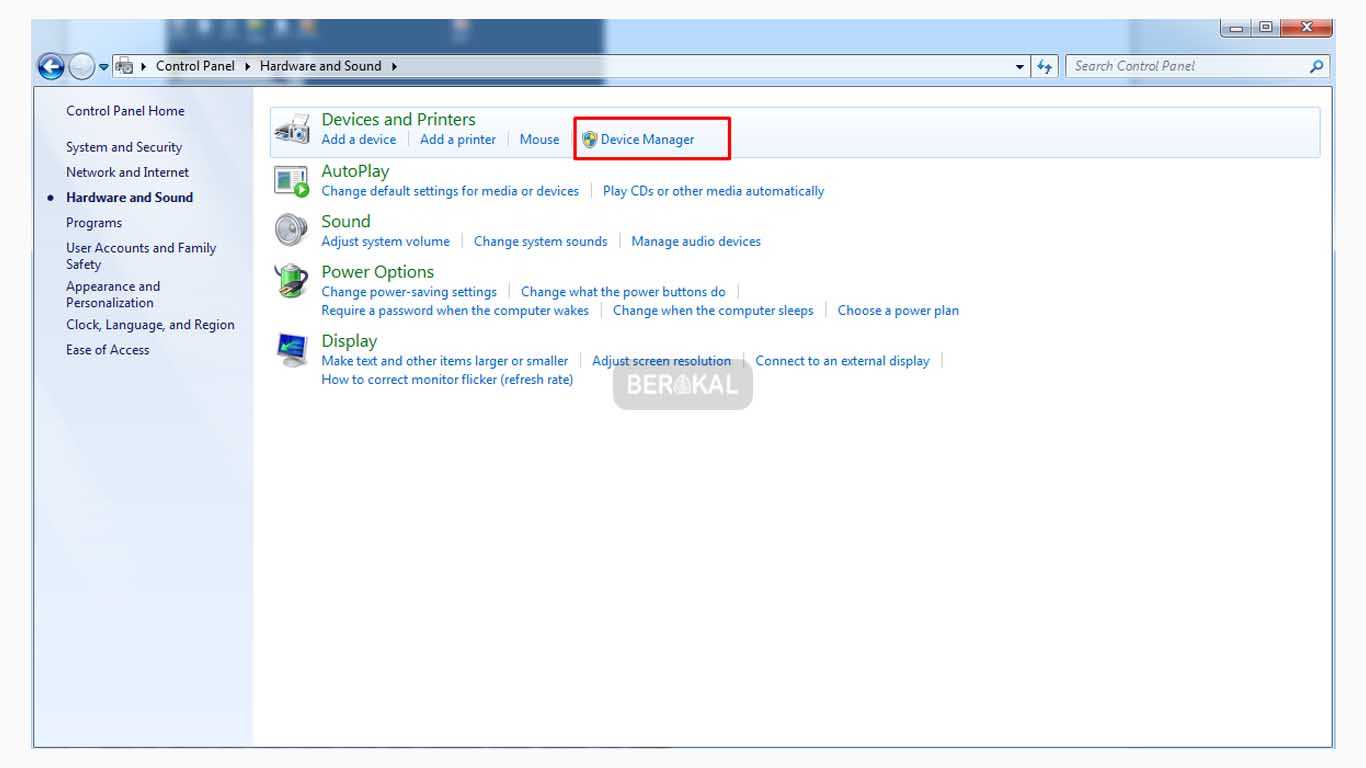The image size is (1366, 768).
Task: Open the Display heading
Action: click(349, 341)
